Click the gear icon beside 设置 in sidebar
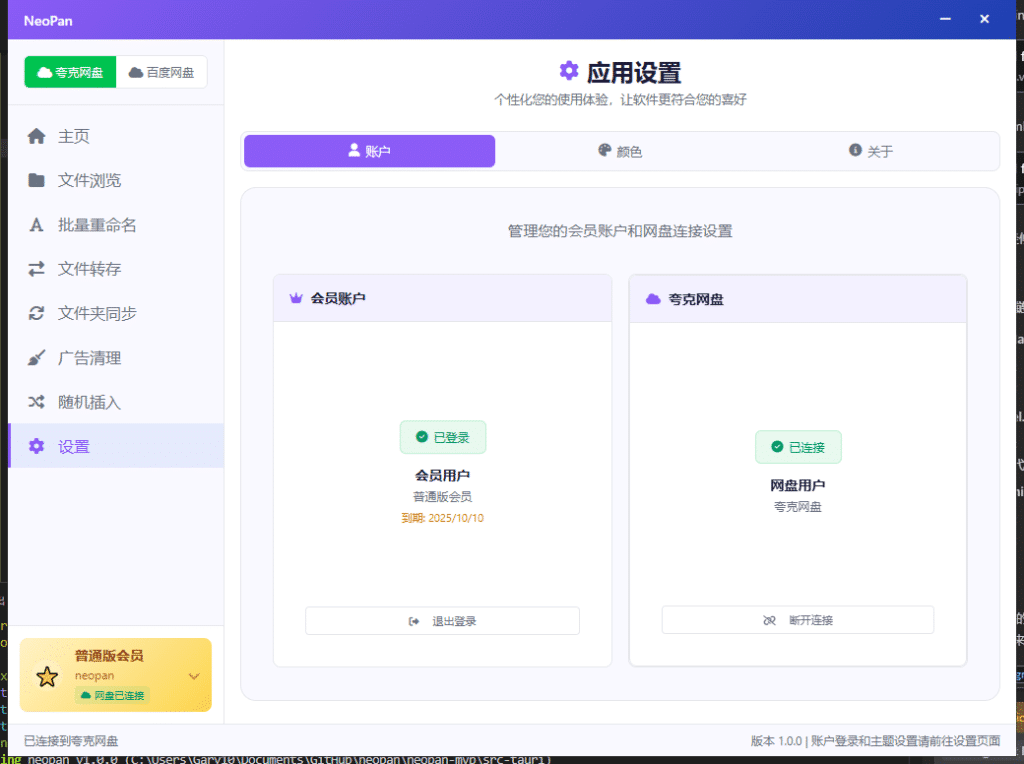The height and width of the screenshot is (764, 1024). (37, 446)
